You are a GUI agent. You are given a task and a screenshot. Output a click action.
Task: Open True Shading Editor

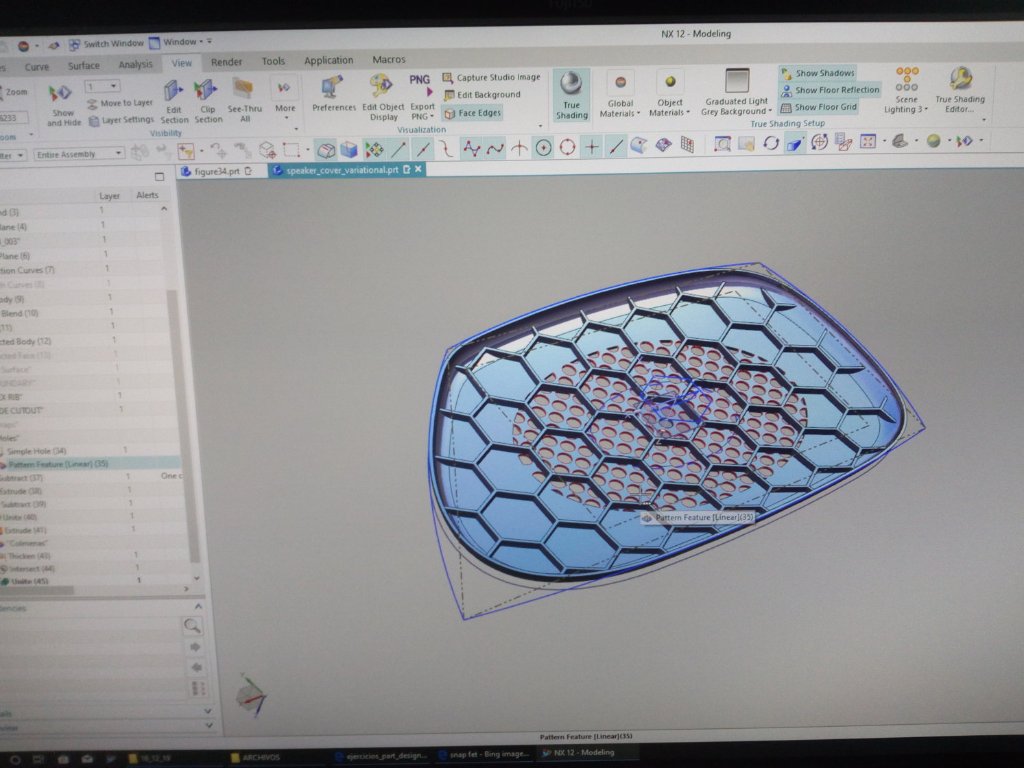point(959,90)
